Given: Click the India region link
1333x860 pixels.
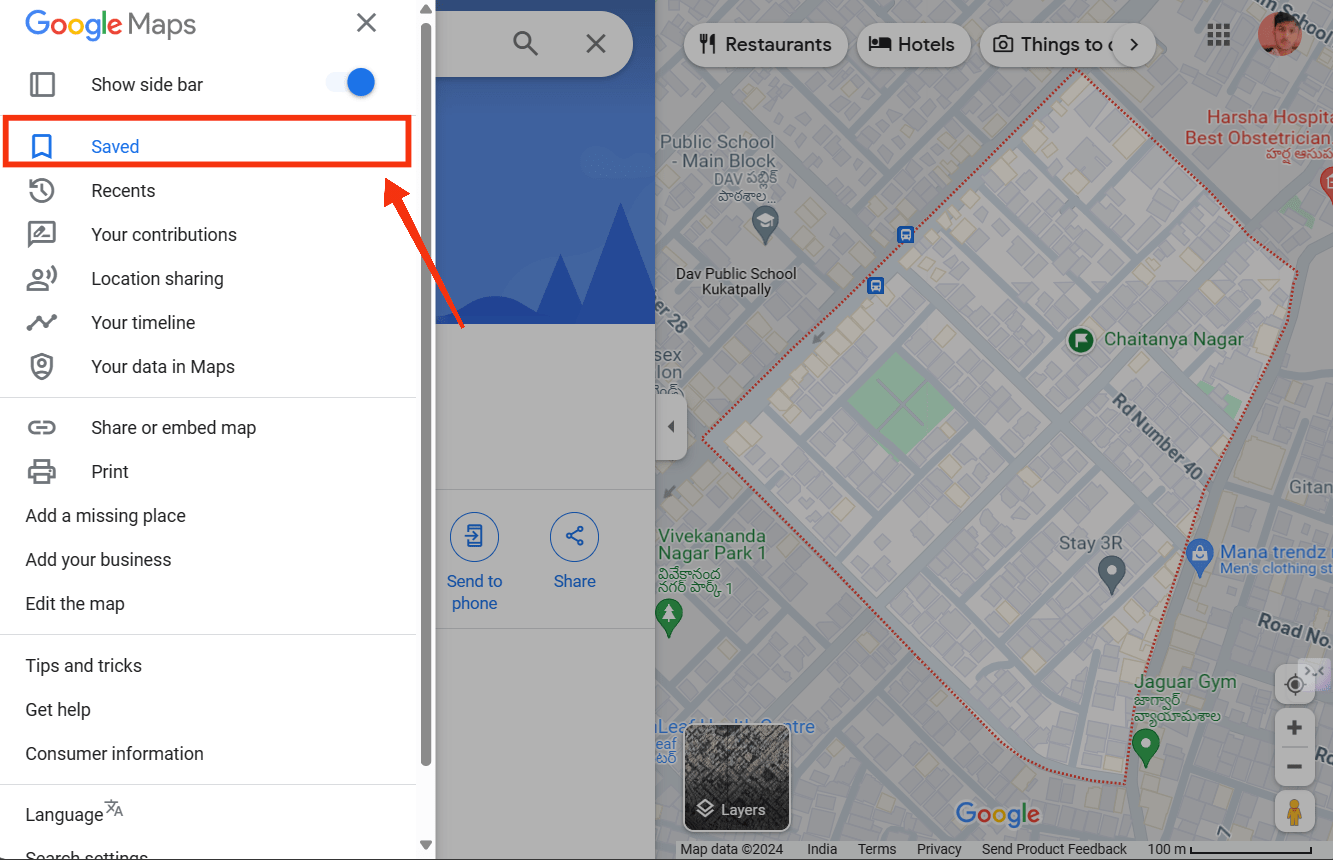Looking at the screenshot, I should point(822,849).
